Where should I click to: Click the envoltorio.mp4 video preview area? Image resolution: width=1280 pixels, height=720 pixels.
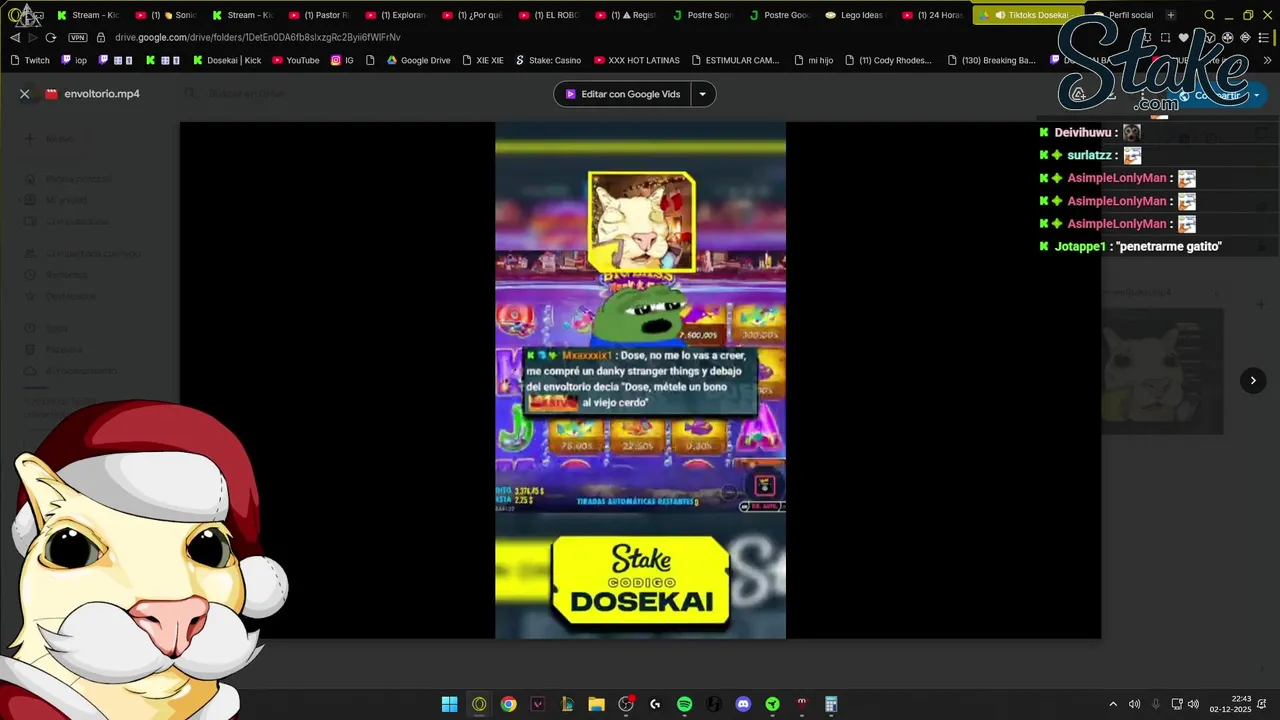point(640,380)
